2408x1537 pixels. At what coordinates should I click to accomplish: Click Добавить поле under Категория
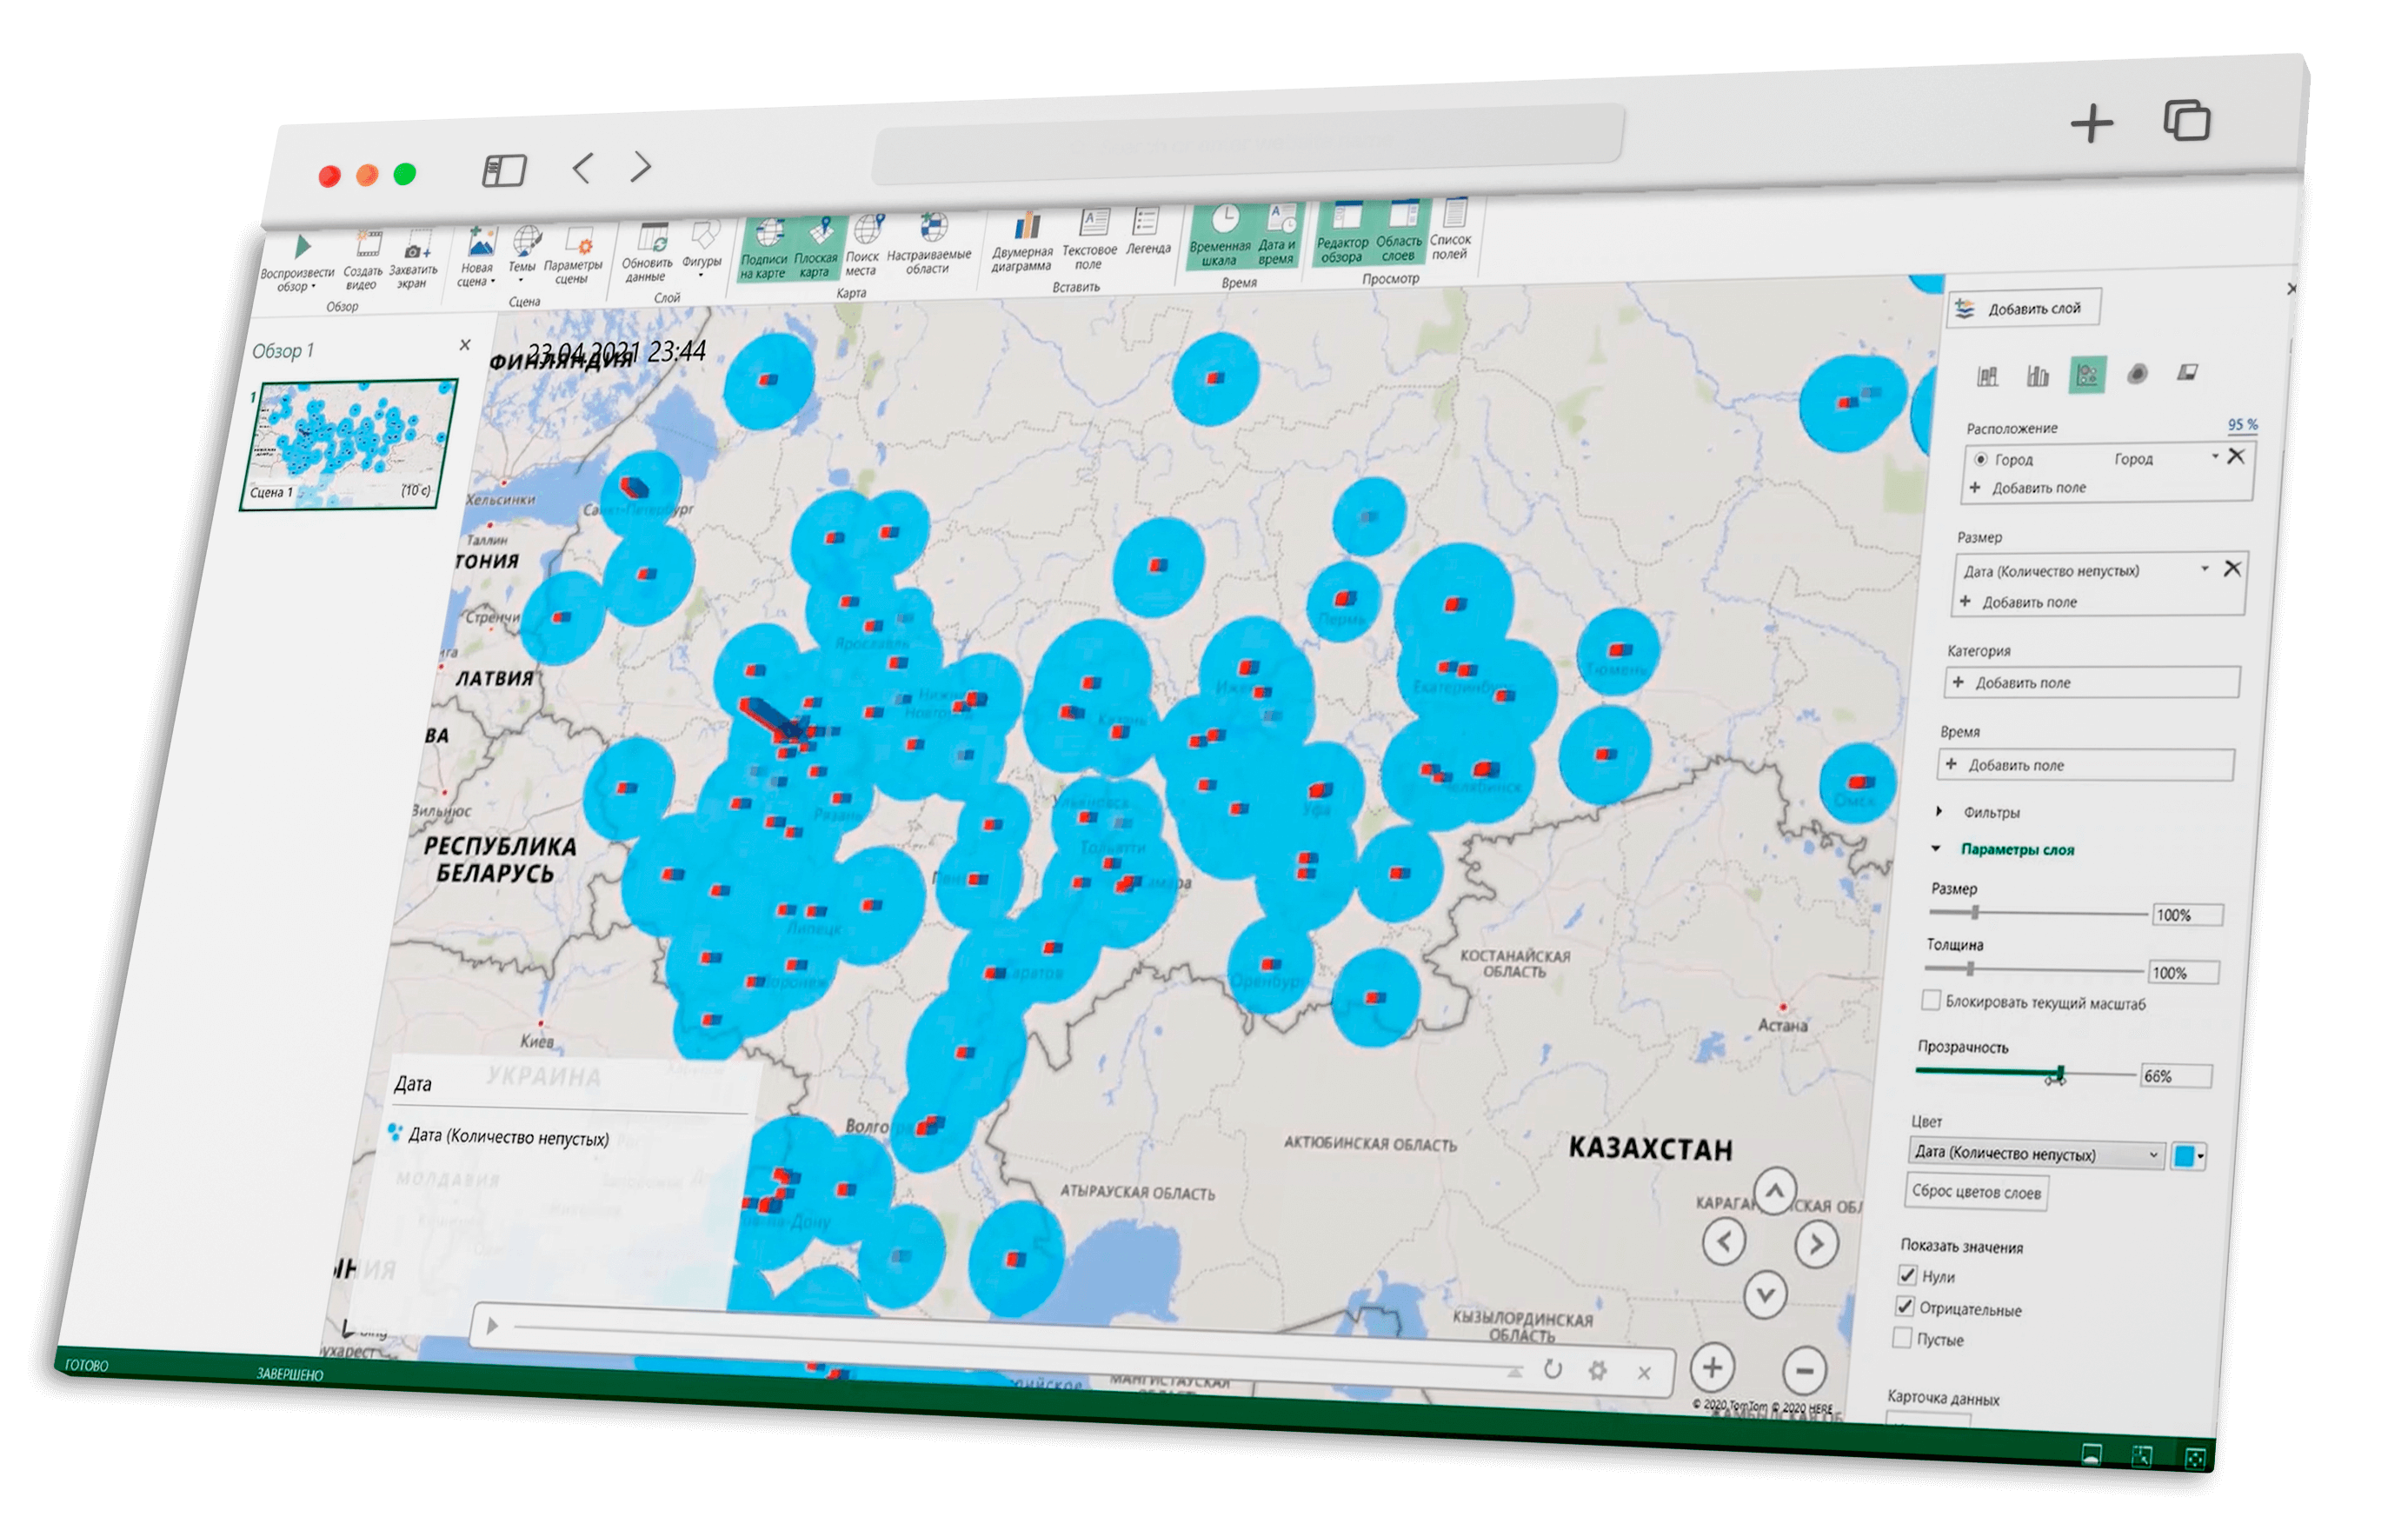pos(2093,682)
